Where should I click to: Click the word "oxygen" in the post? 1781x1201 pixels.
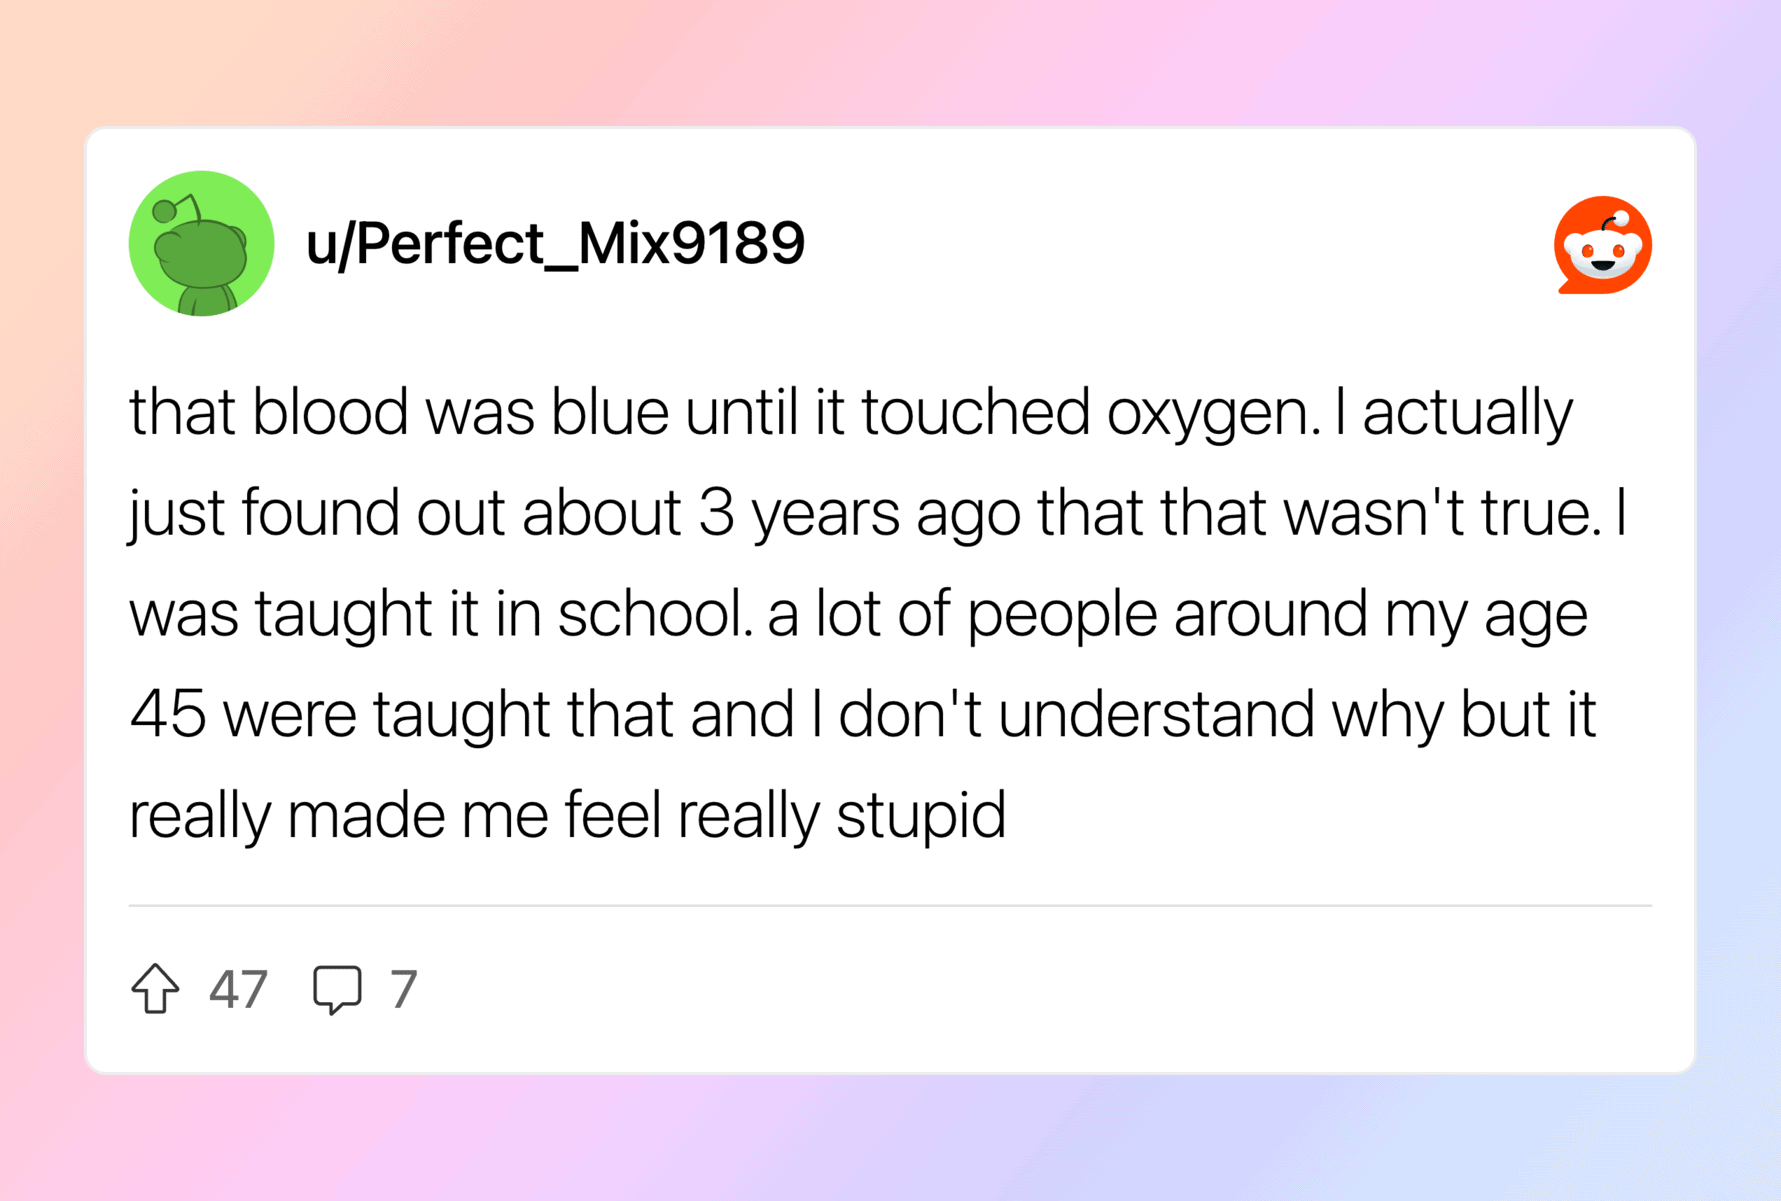point(1207,413)
